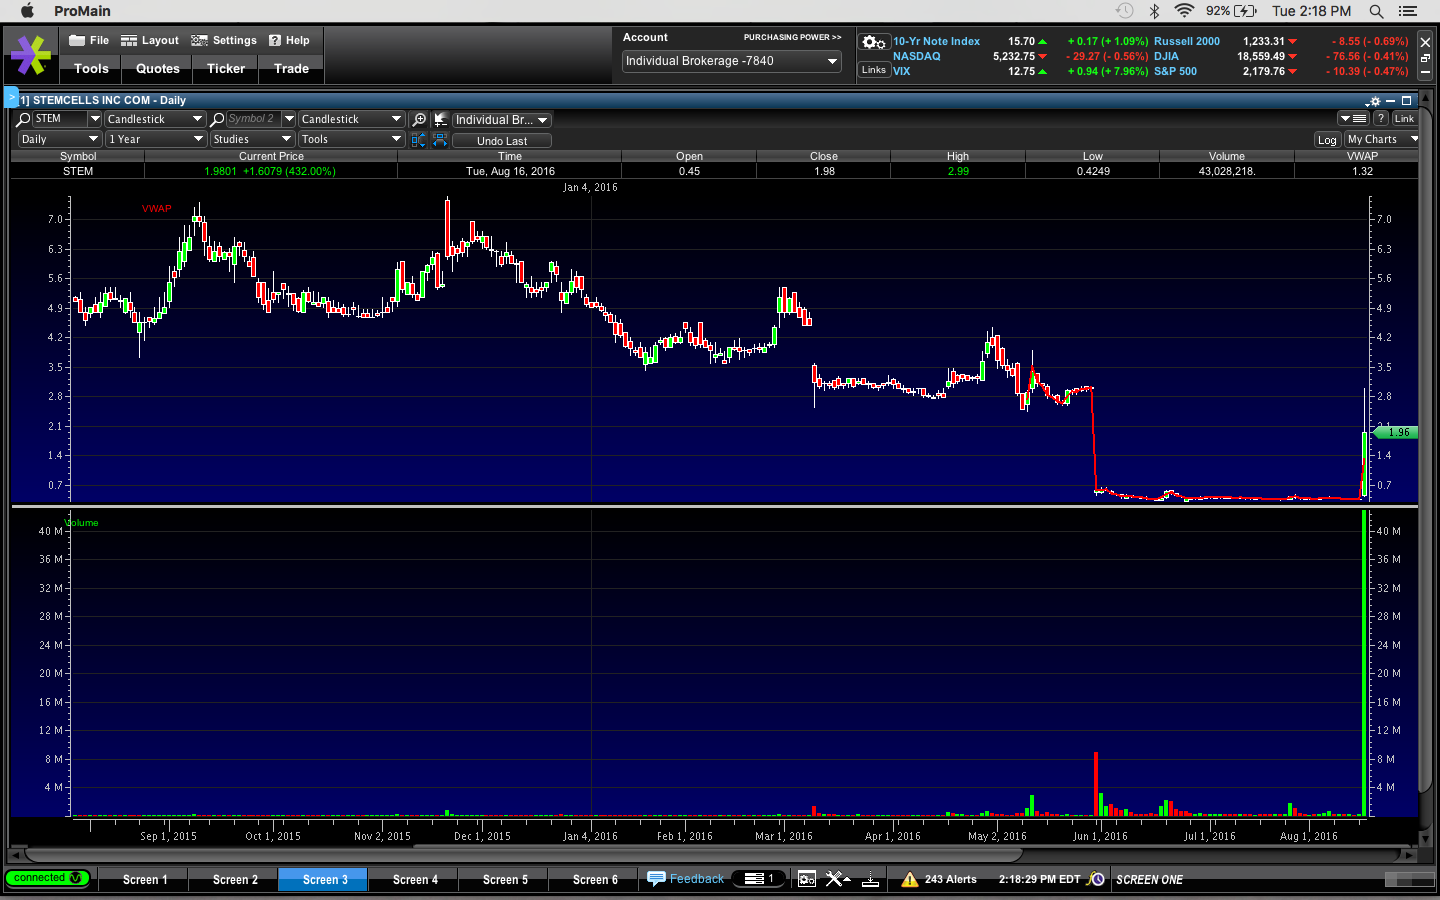Screen dimensions: 1440x900
Task: Switch to Screen 4 tab
Action: tap(415, 880)
